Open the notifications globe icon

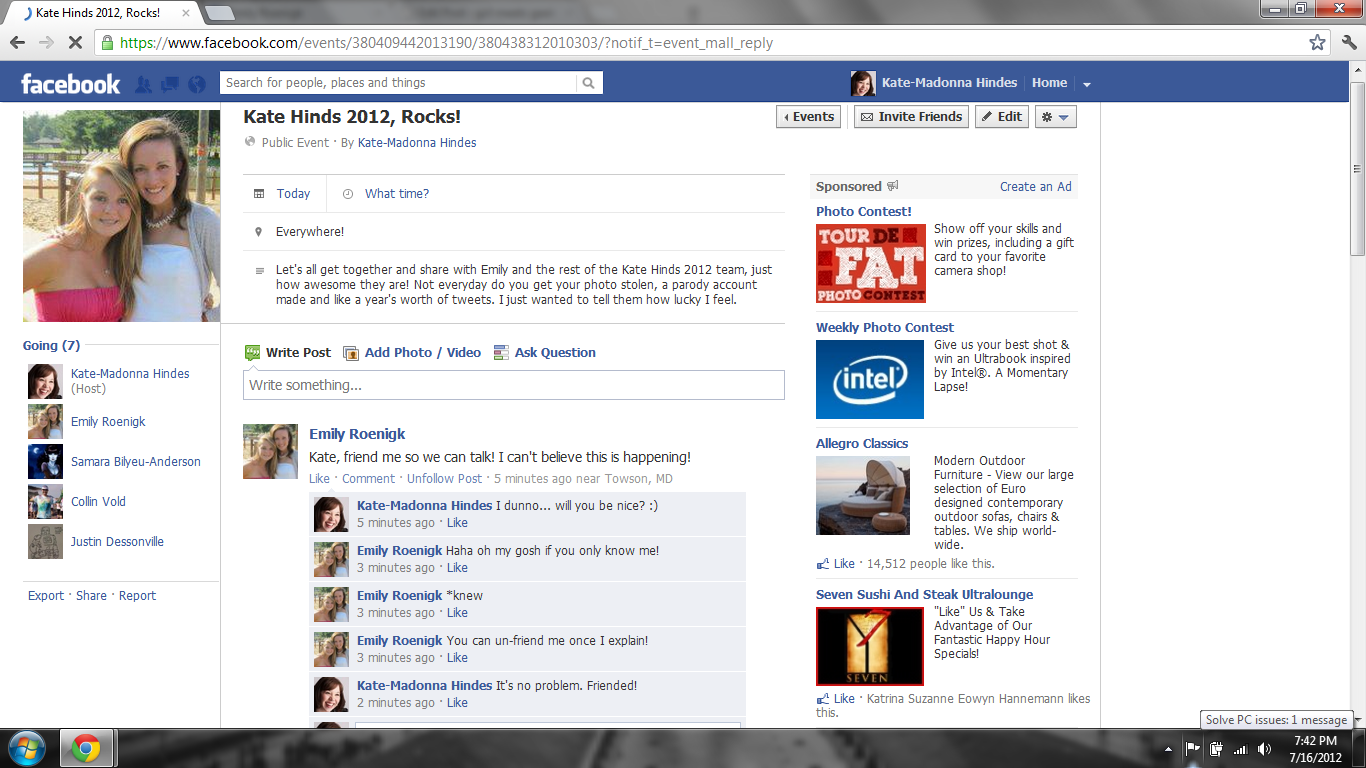point(196,84)
